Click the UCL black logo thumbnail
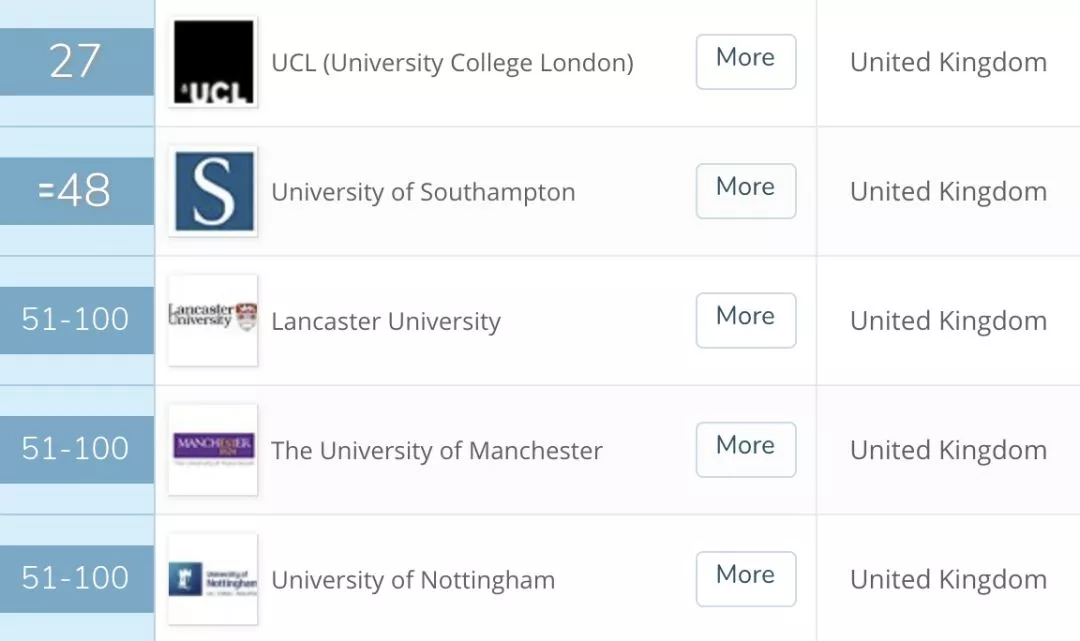 pos(213,62)
